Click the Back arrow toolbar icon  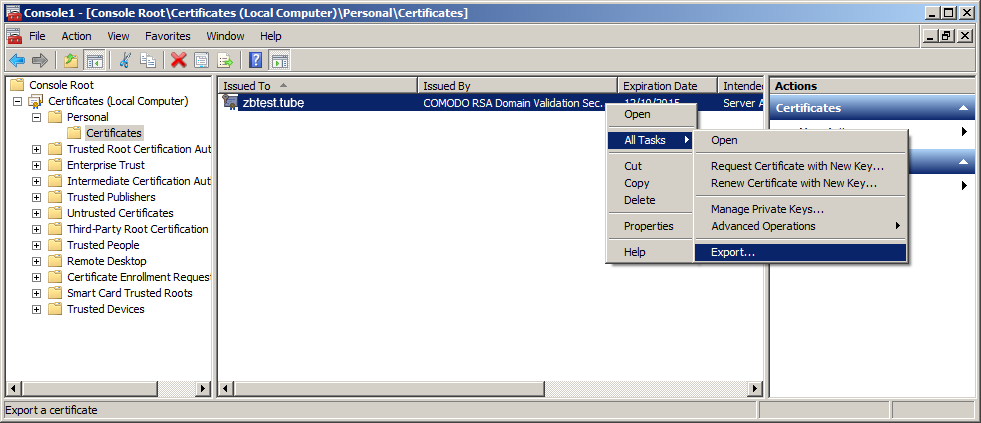(x=16, y=60)
